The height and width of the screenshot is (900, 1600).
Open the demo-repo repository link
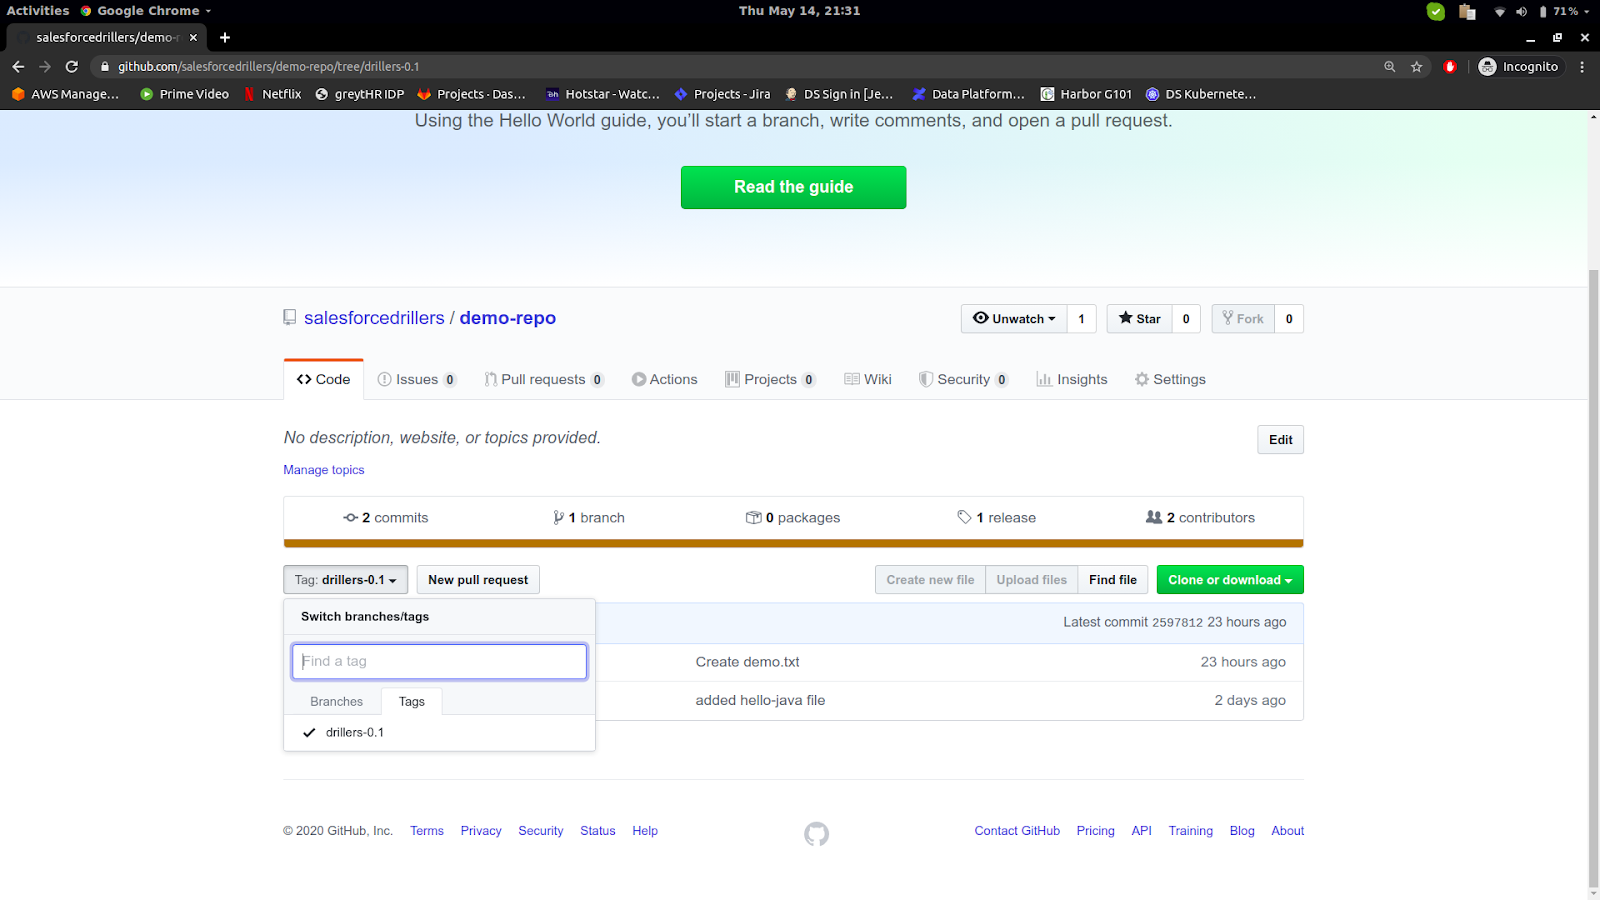pyautogui.click(x=507, y=318)
